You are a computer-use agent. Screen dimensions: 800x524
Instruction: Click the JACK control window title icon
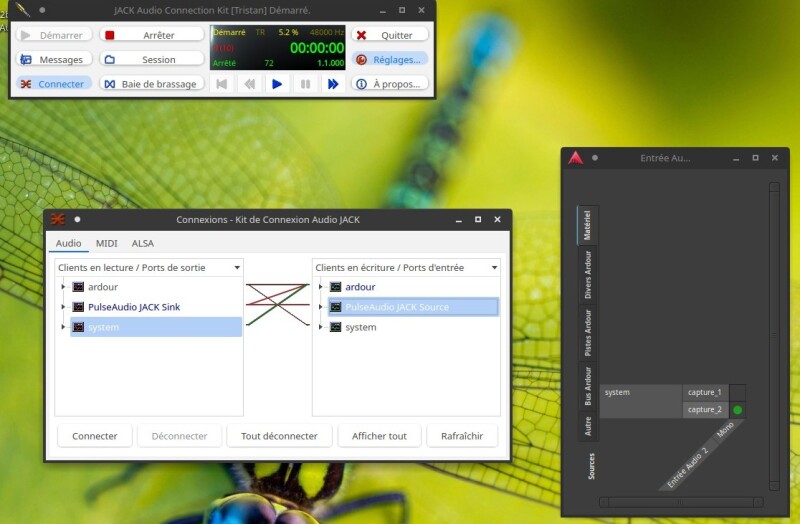(x=22, y=10)
